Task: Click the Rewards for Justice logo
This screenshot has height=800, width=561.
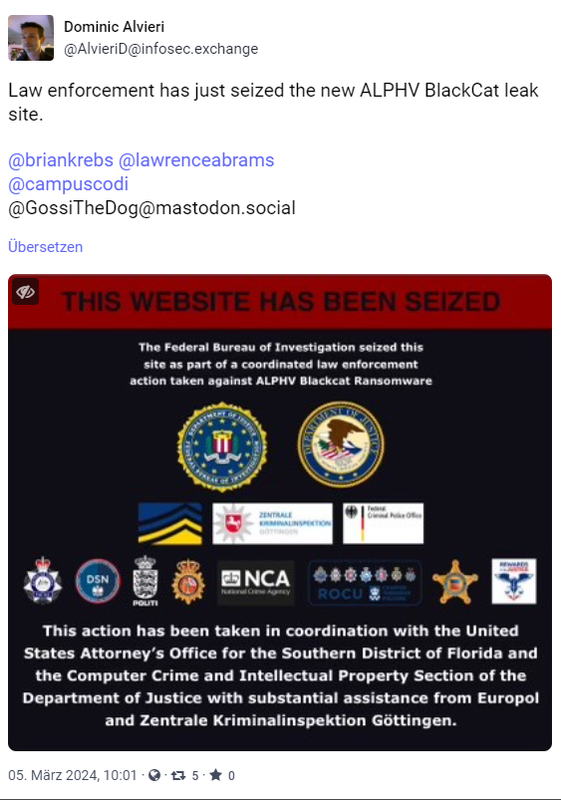Action: click(x=514, y=581)
